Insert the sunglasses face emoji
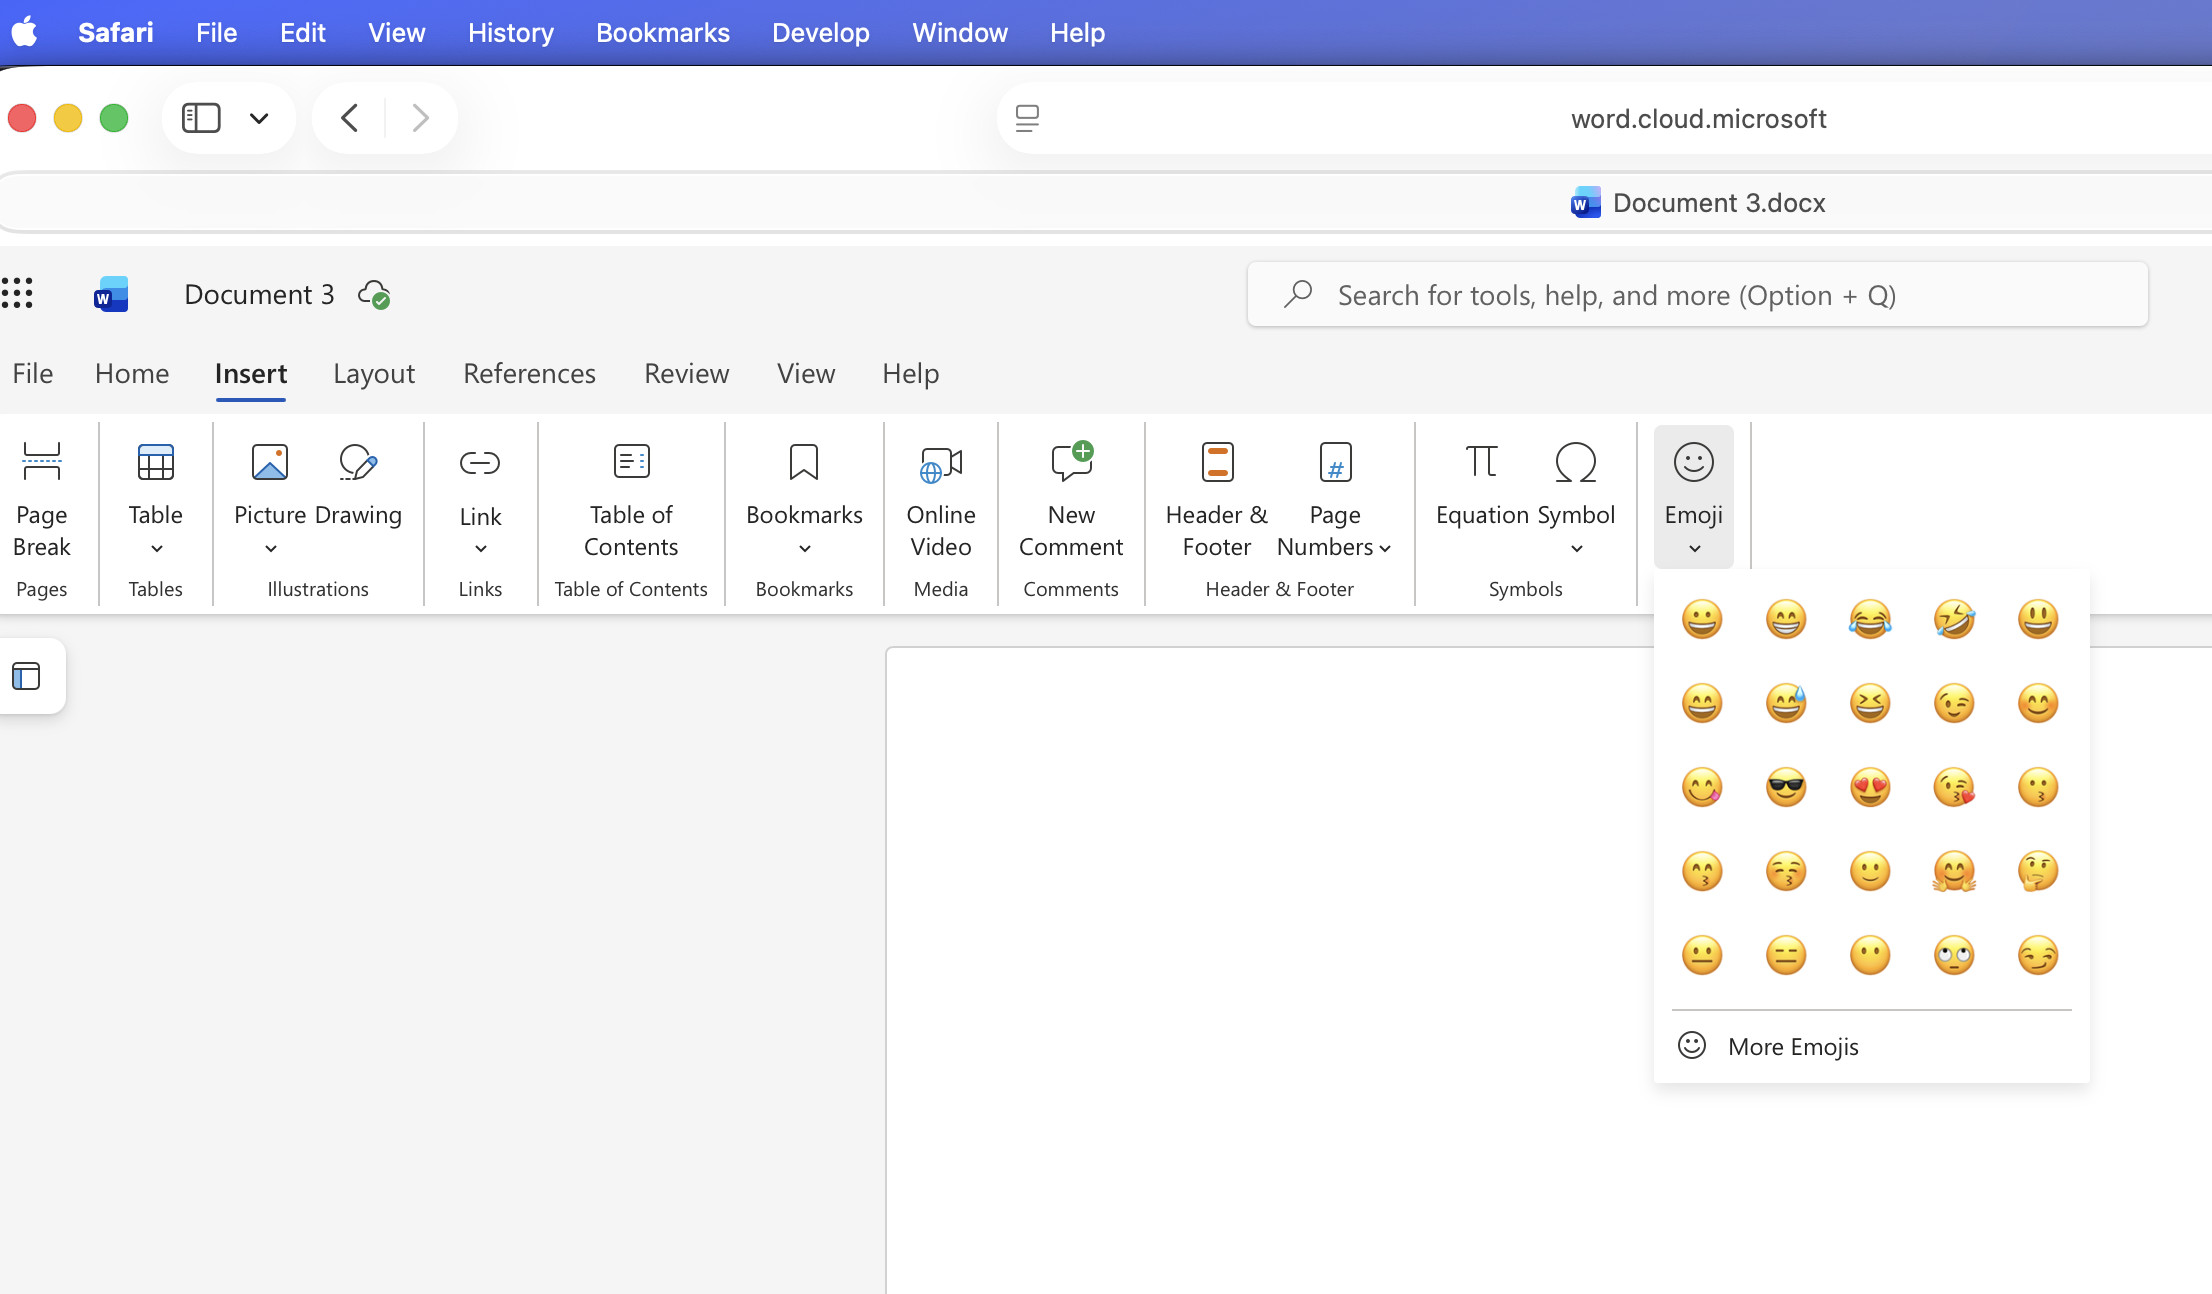The image size is (2212, 1294). (x=1786, y=787)
